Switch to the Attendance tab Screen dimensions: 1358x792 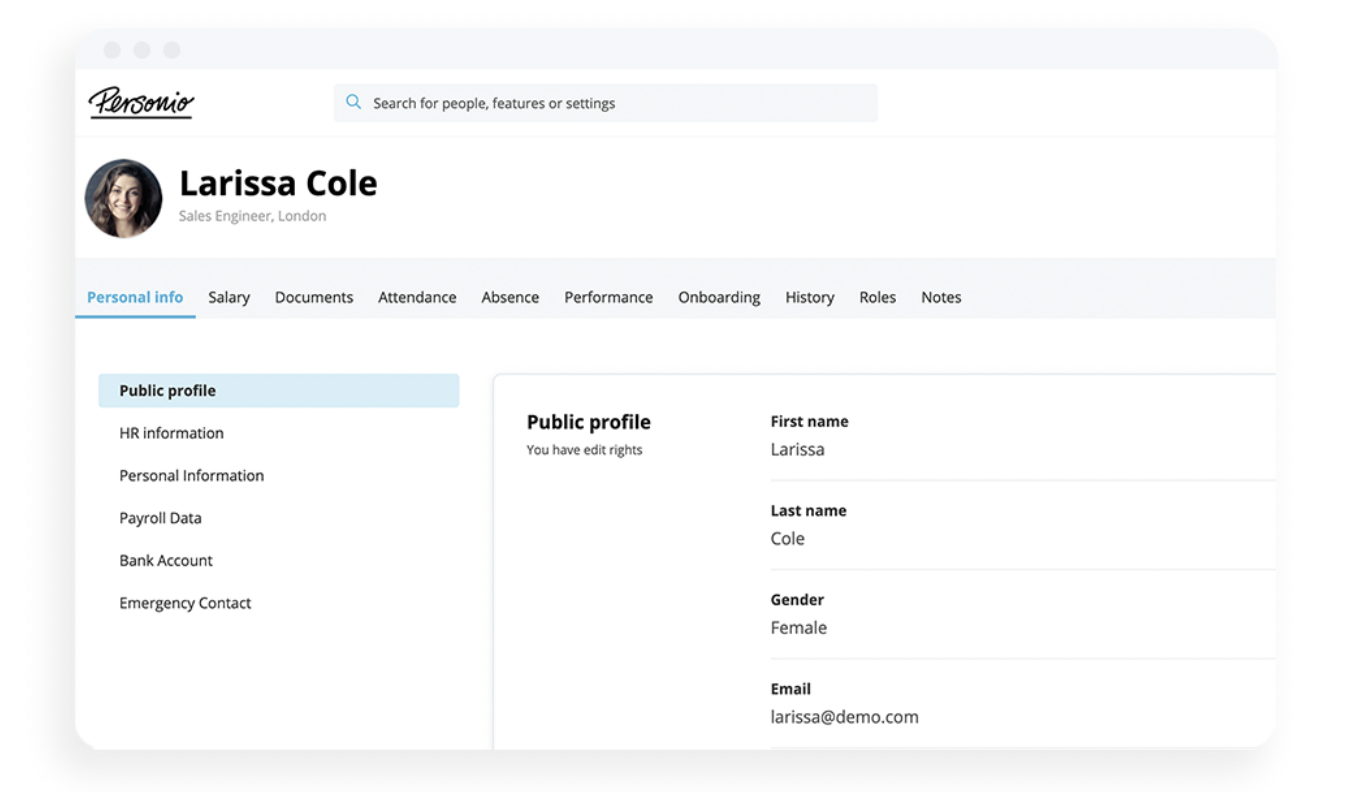[417, 297]
